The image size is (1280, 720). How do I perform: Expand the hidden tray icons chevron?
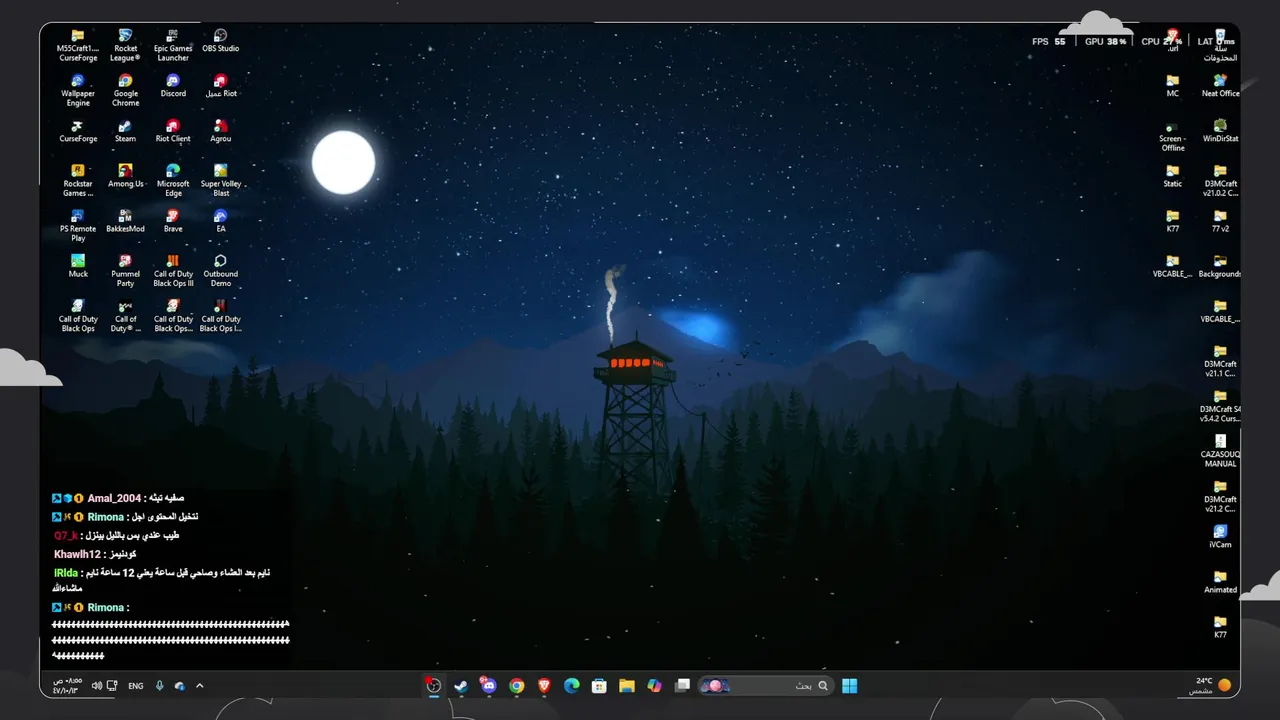[199, 686]
